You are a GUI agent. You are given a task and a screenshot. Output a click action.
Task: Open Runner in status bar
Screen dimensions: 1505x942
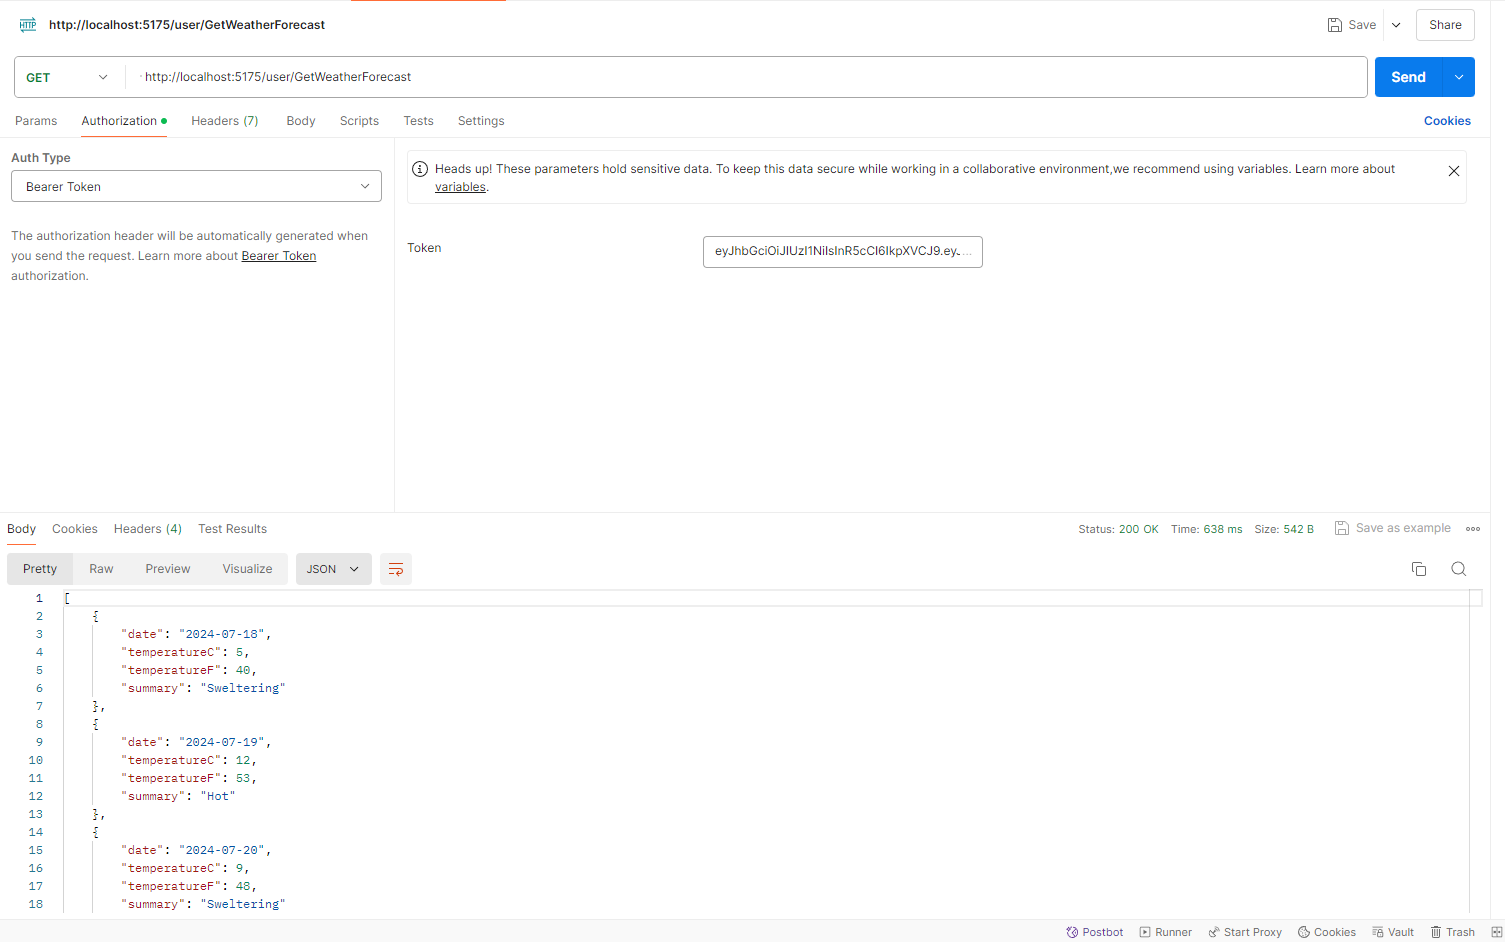pyautogui.click(x=1166, y=932)
